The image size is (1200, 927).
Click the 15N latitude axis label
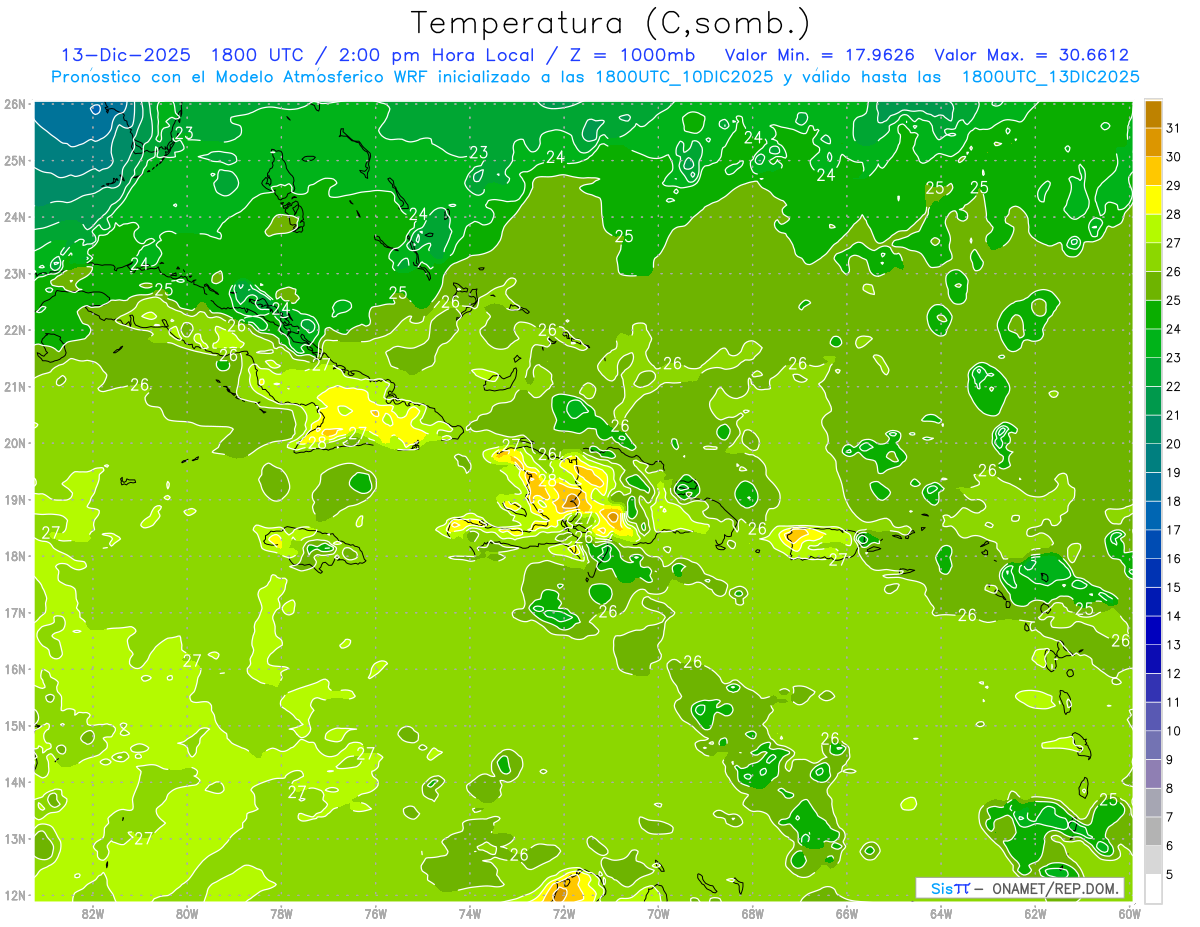point(15,725)
